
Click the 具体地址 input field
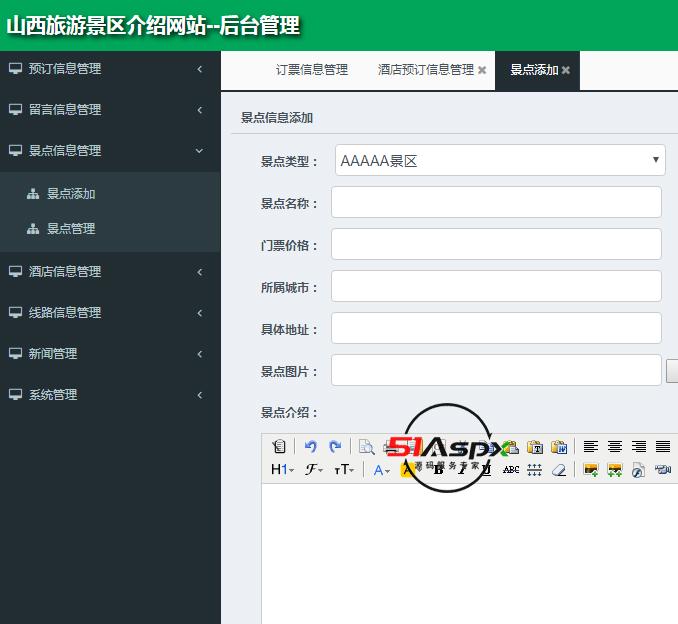(x=496, y=328)
